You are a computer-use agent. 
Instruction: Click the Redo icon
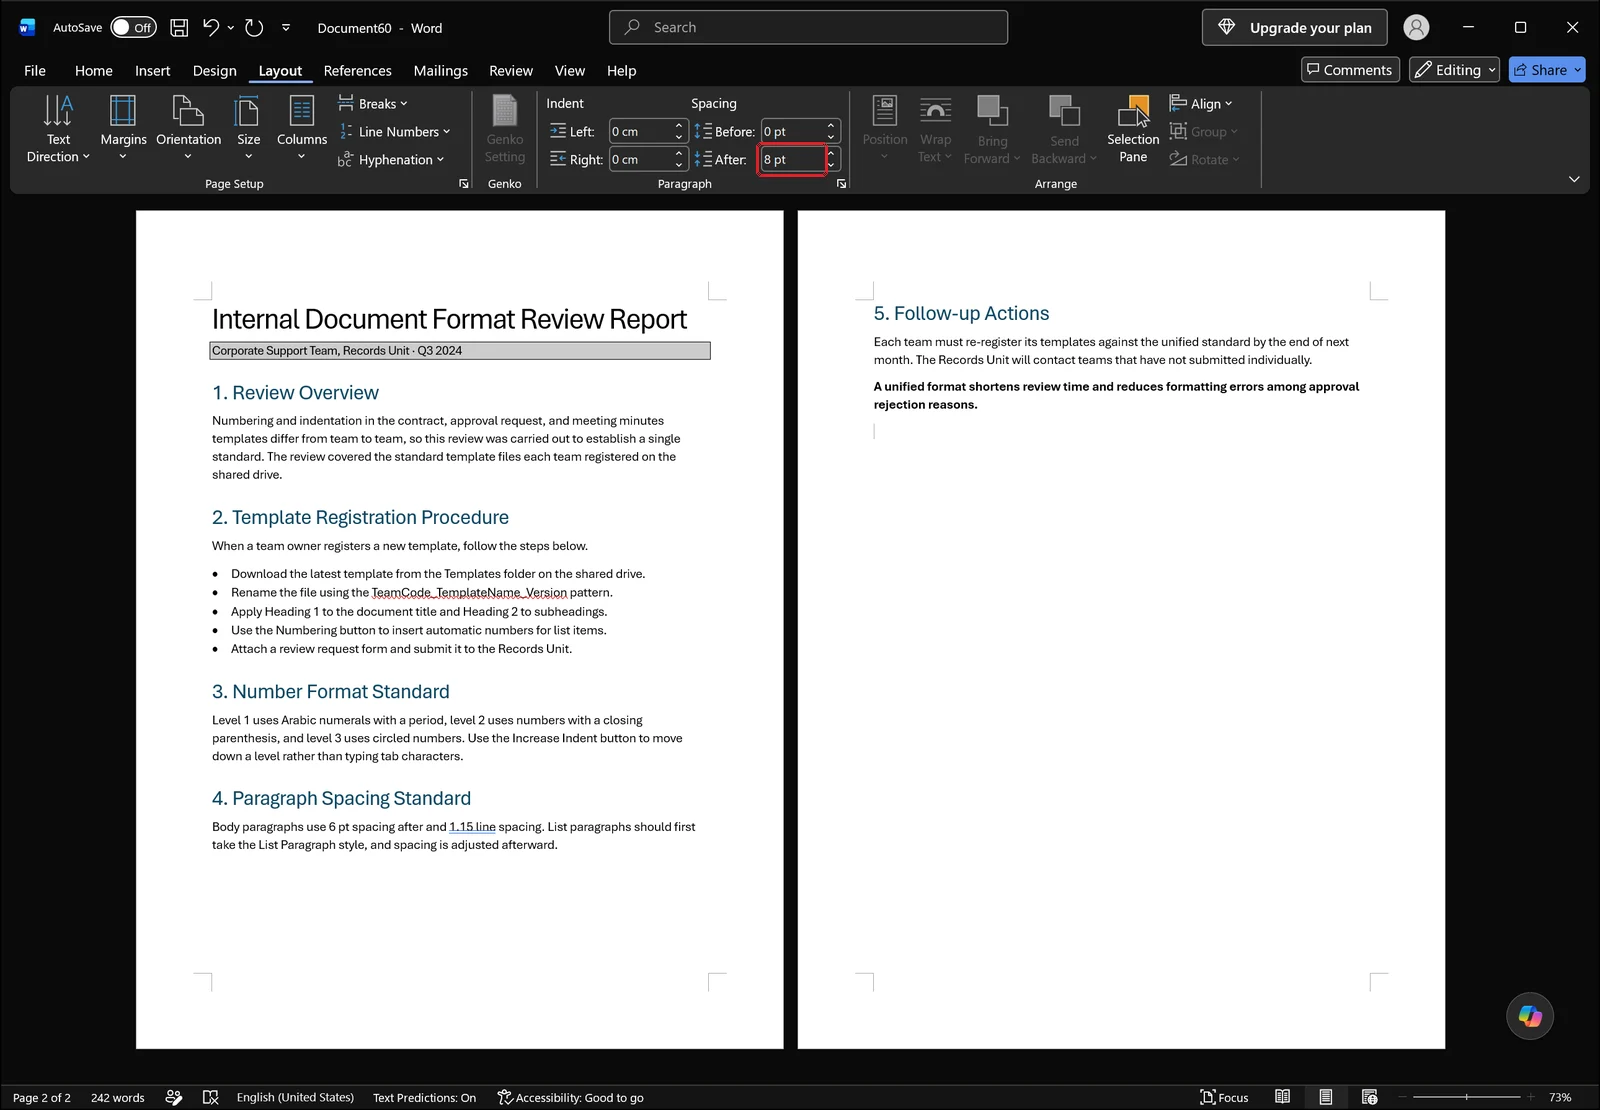pos(254,28)
